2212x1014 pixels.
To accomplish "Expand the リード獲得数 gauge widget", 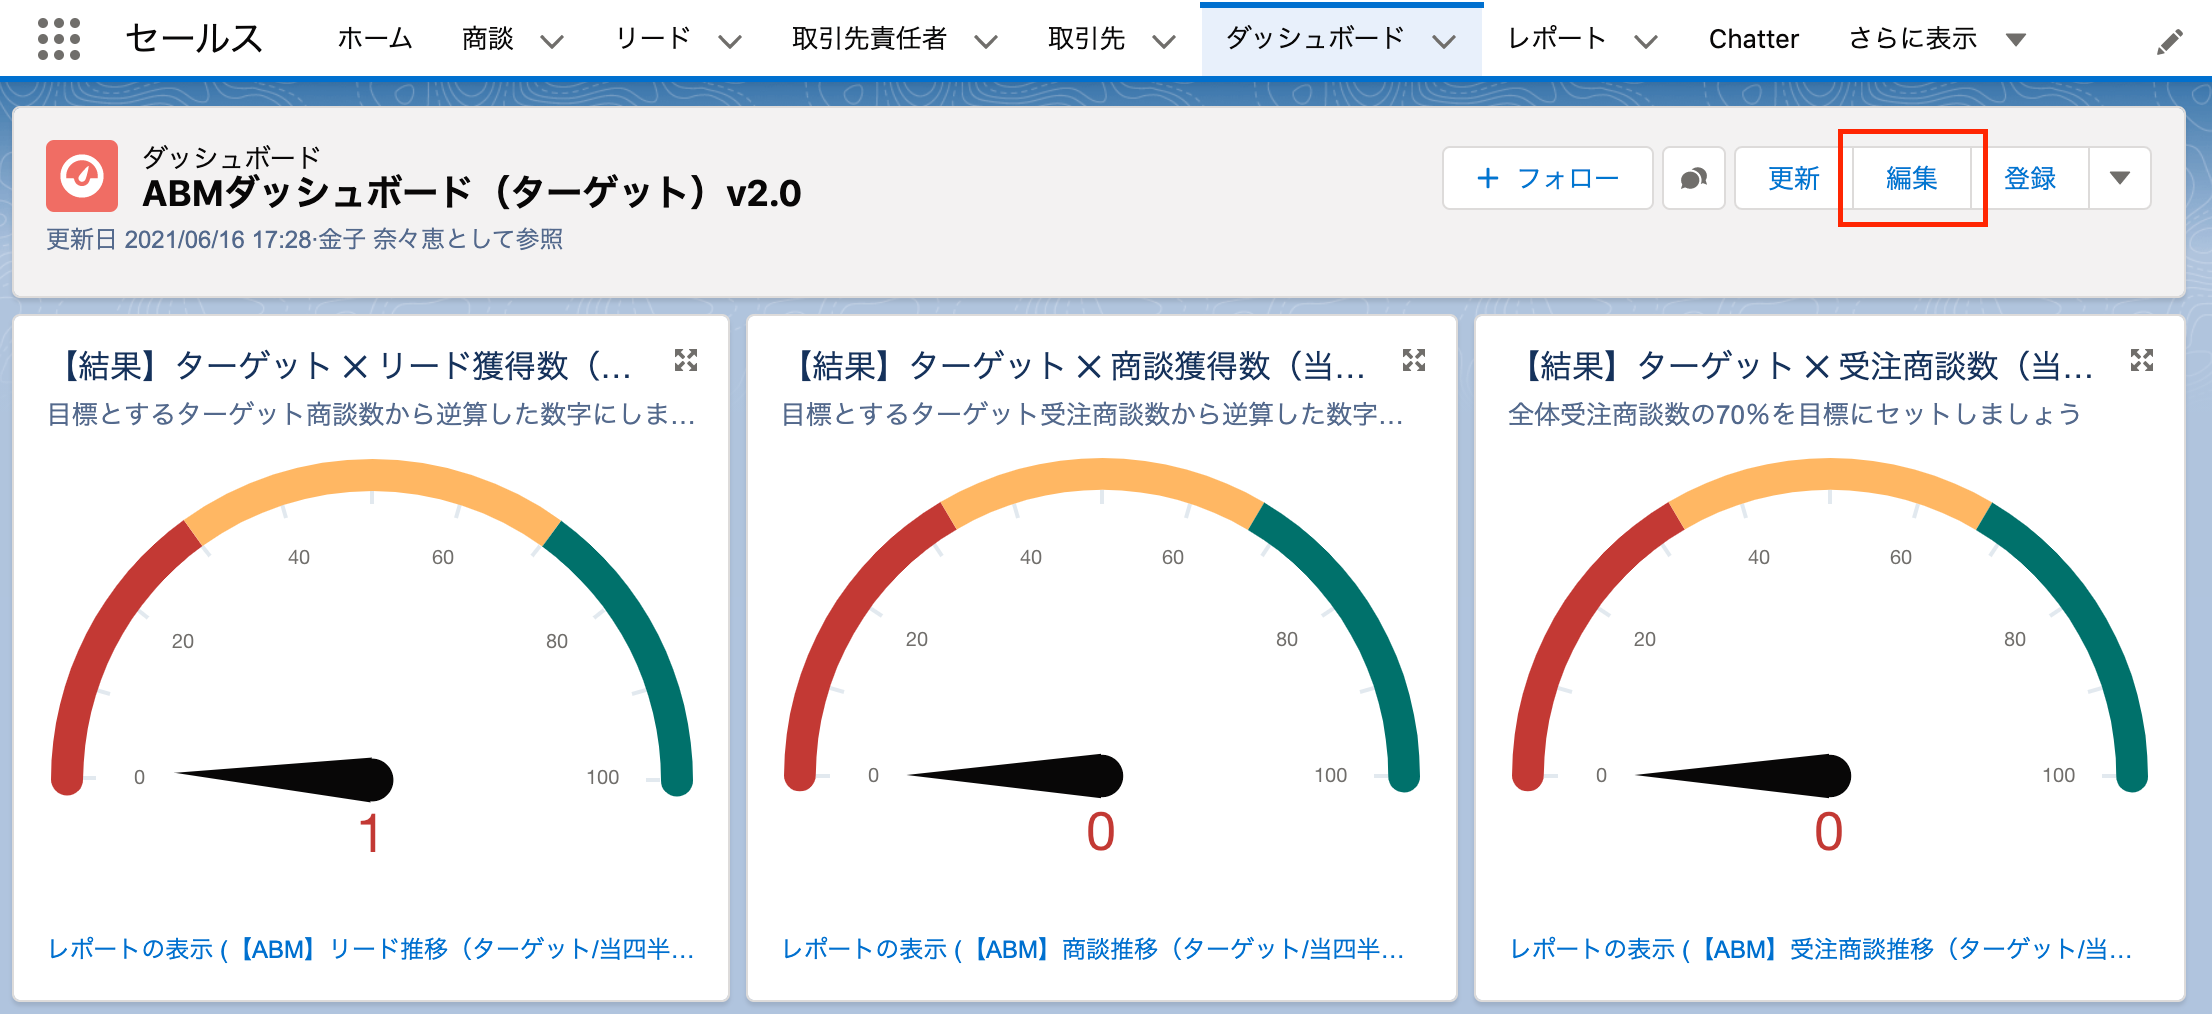I will tap(686, 362).
